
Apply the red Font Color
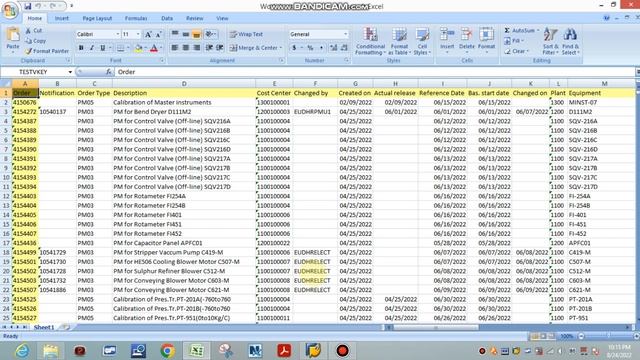coord(154,48)
